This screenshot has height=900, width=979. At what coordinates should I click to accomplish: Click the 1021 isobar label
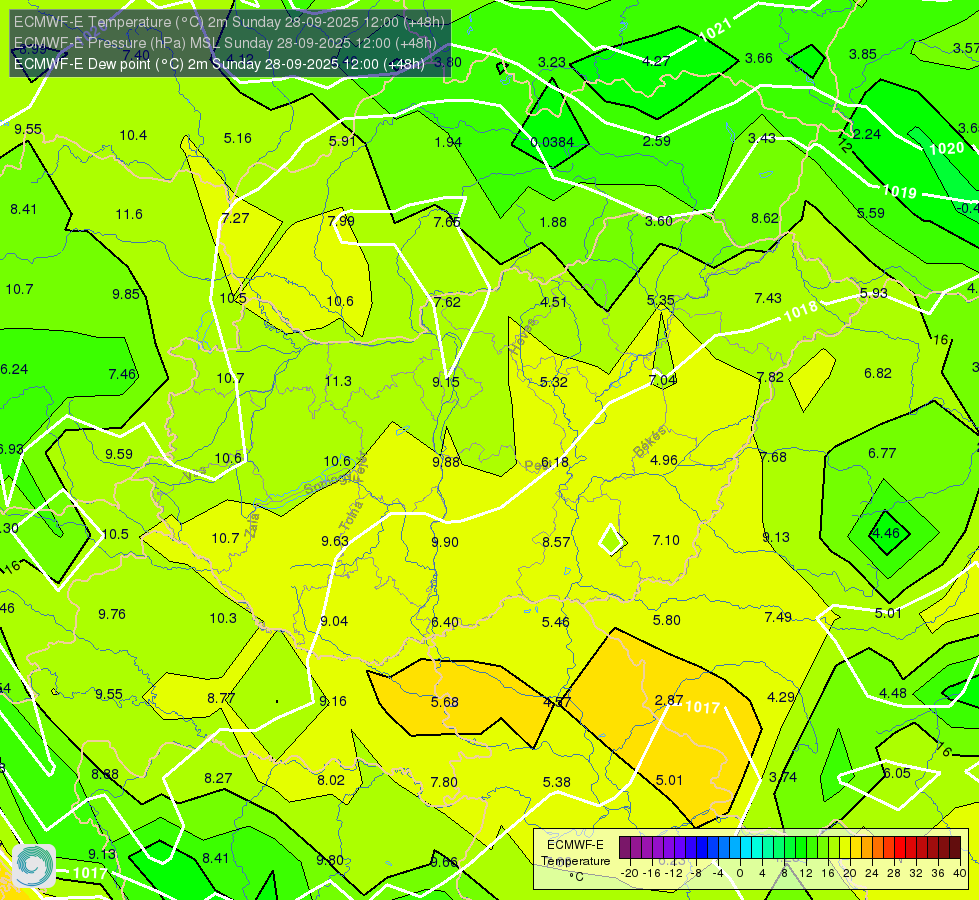716,29
